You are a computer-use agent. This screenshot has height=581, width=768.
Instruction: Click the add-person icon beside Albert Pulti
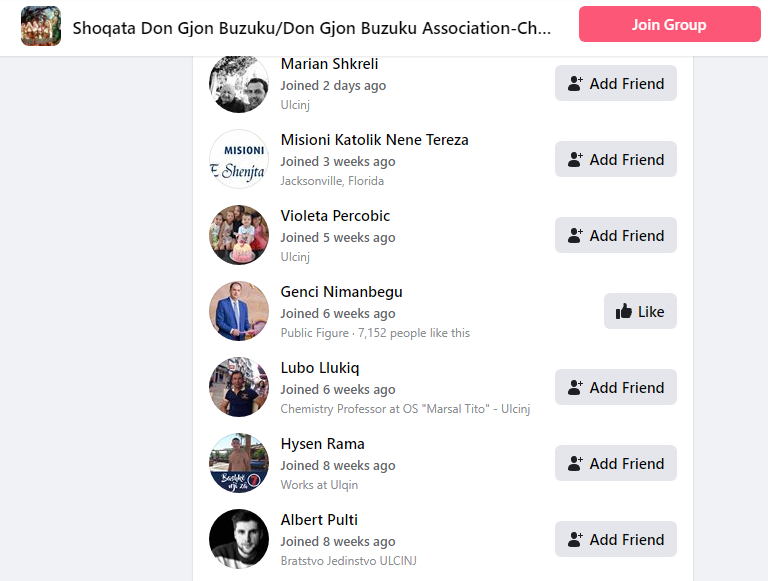pos(575,539)
